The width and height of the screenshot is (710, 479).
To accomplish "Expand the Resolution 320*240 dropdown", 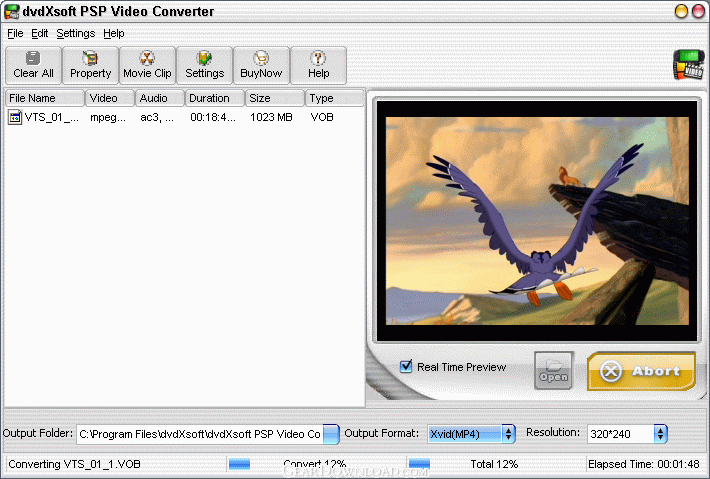I will point(661,434).
